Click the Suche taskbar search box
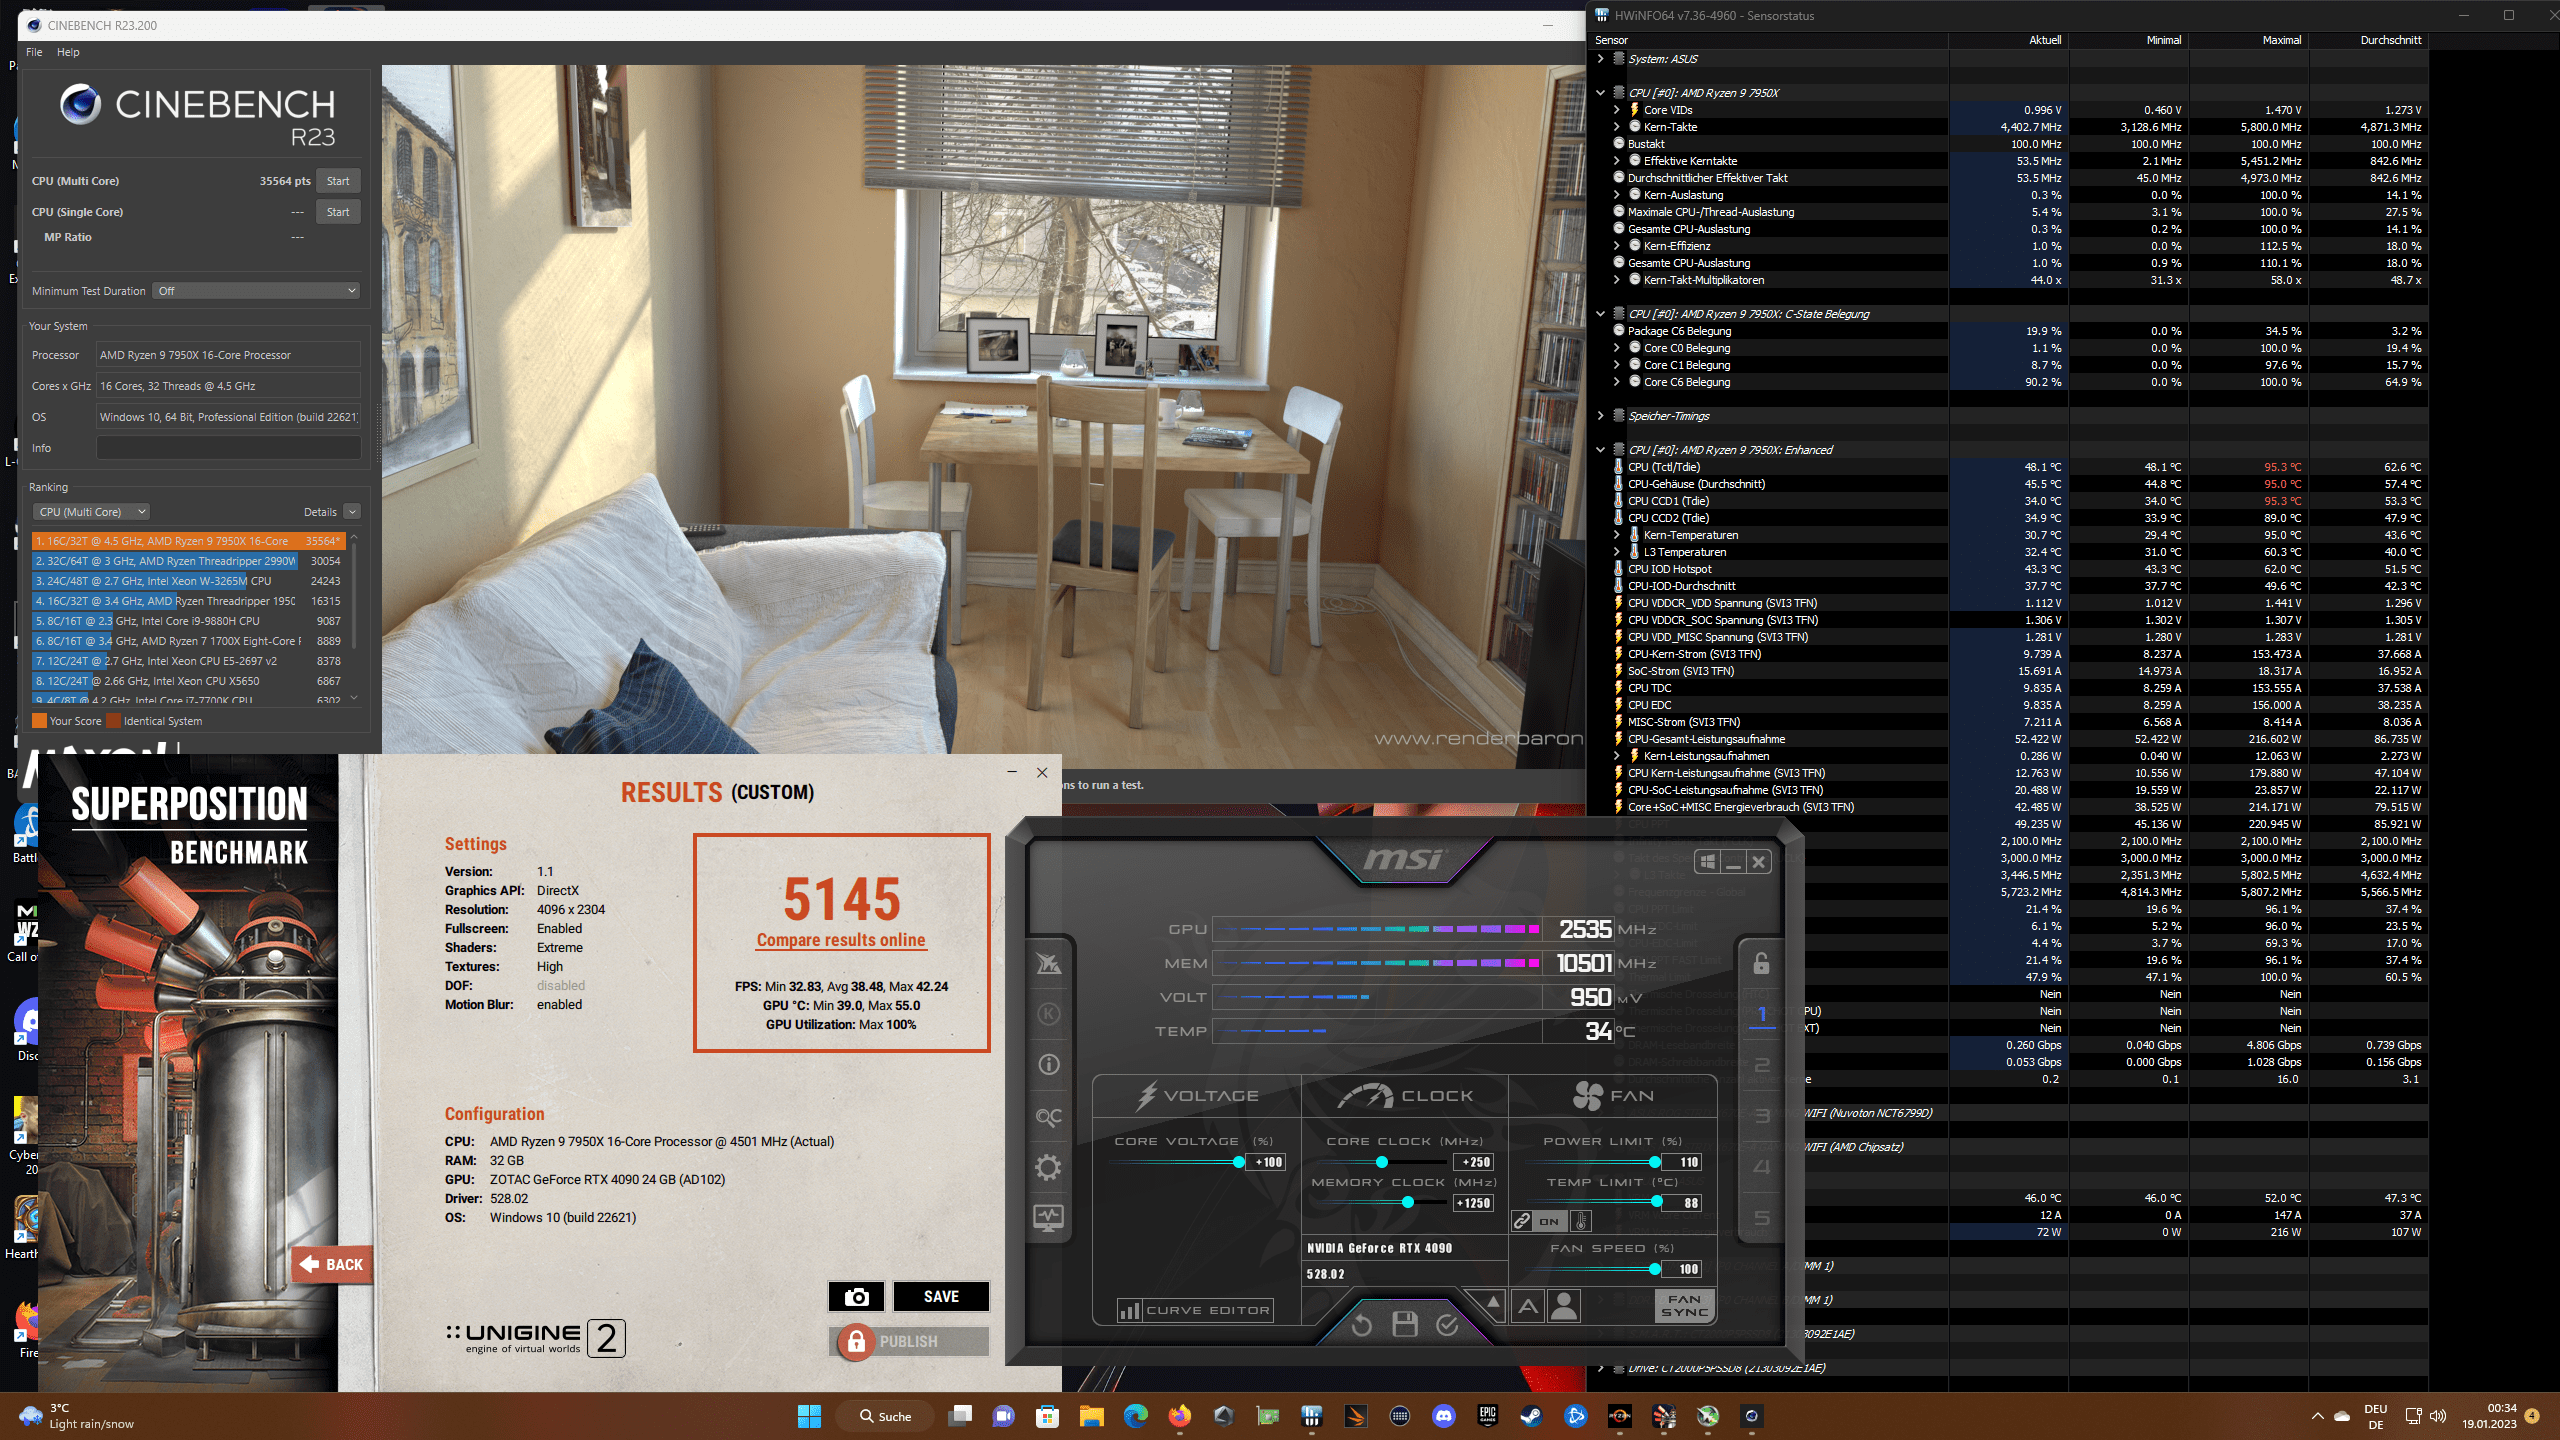 (887, 1416)
